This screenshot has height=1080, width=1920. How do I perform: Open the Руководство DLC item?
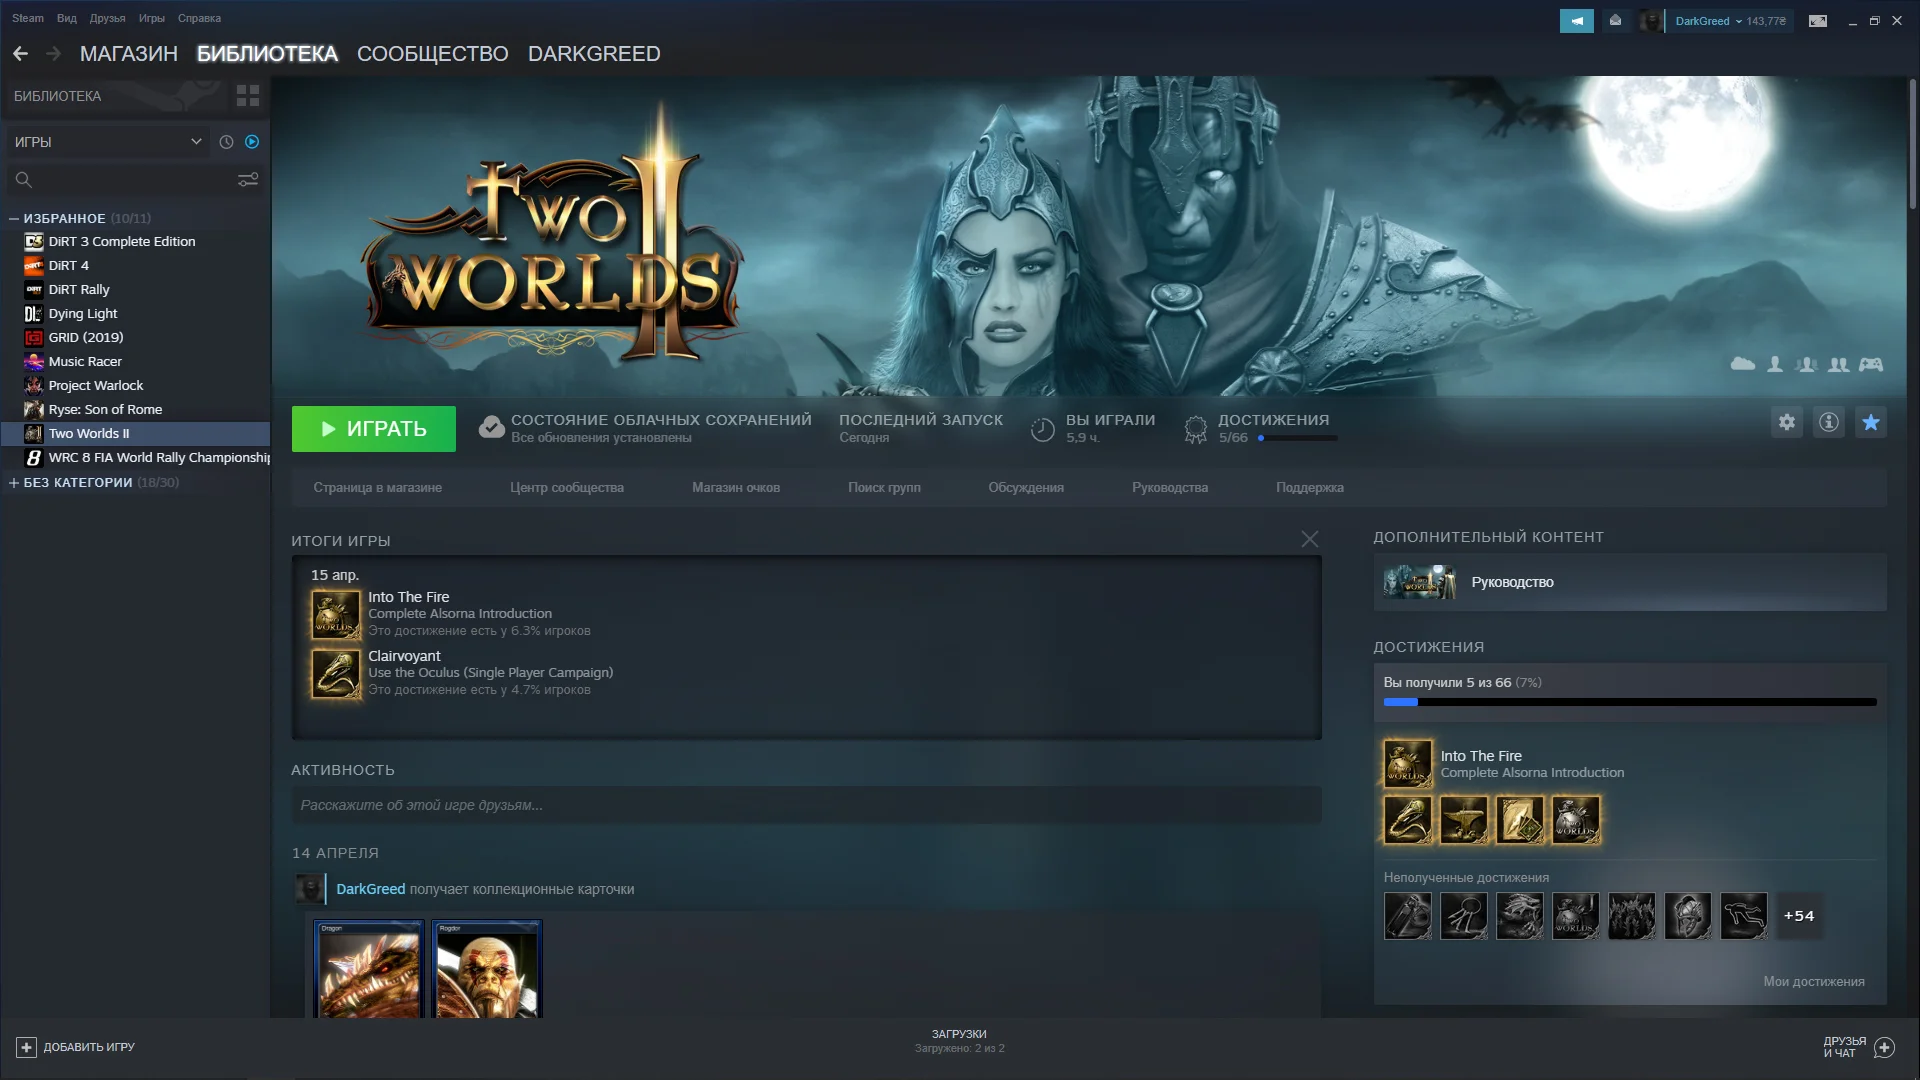tap(1630, 582)
